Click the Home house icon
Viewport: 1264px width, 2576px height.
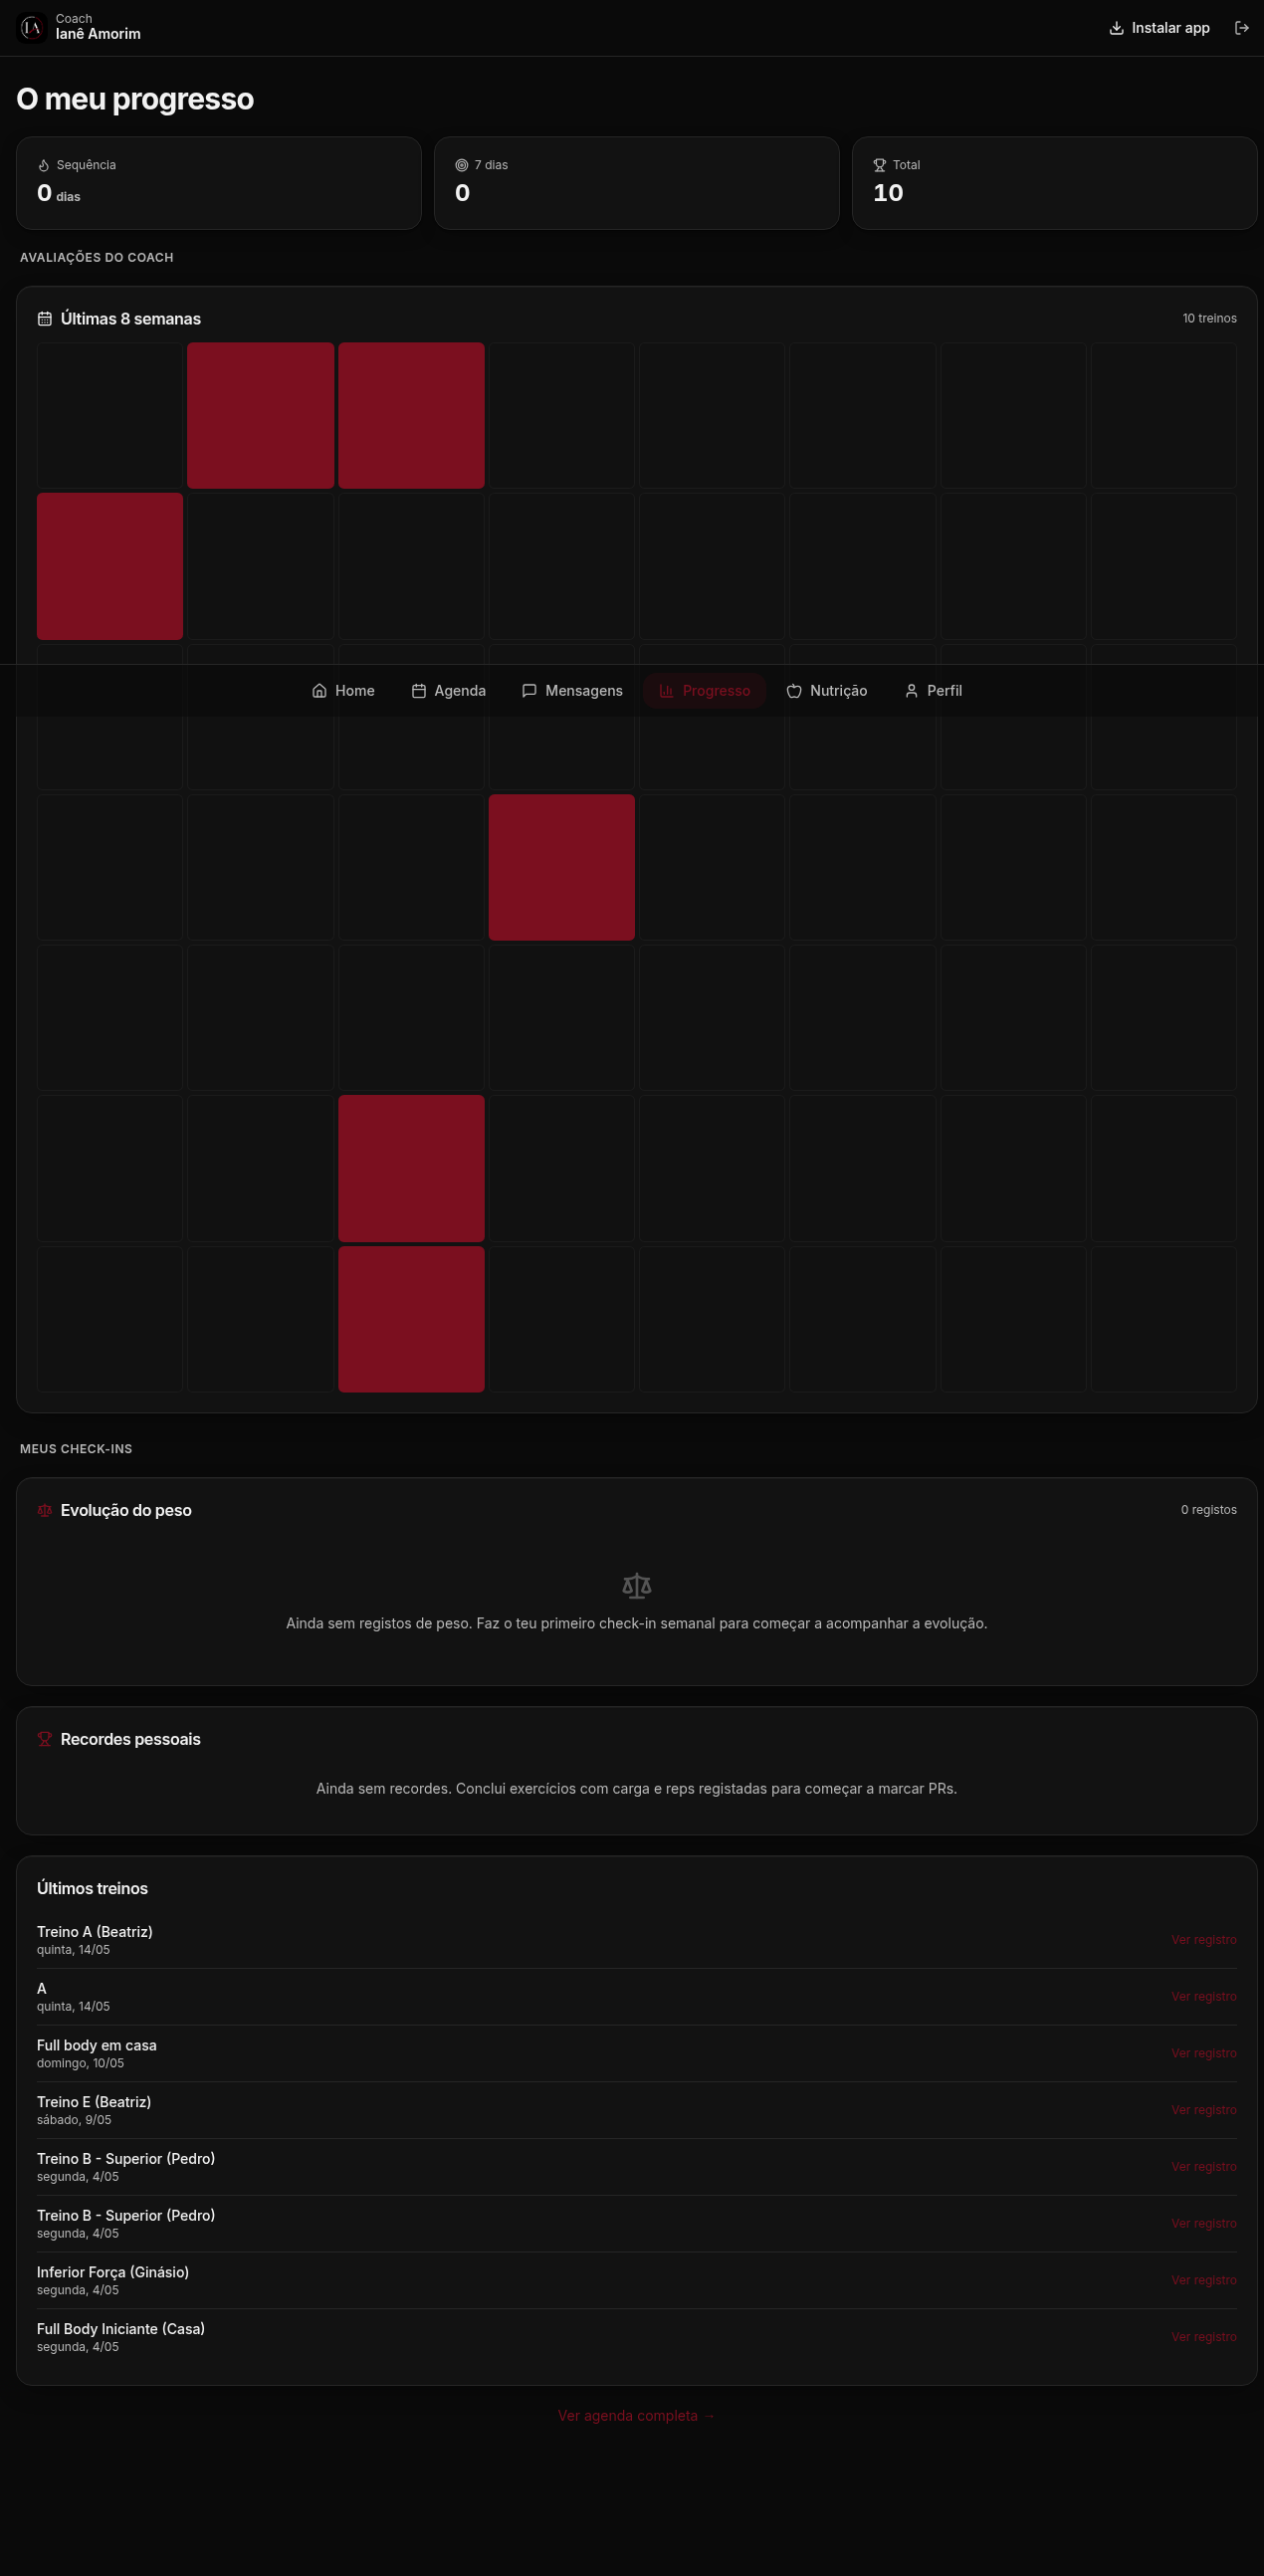(319, 691)
